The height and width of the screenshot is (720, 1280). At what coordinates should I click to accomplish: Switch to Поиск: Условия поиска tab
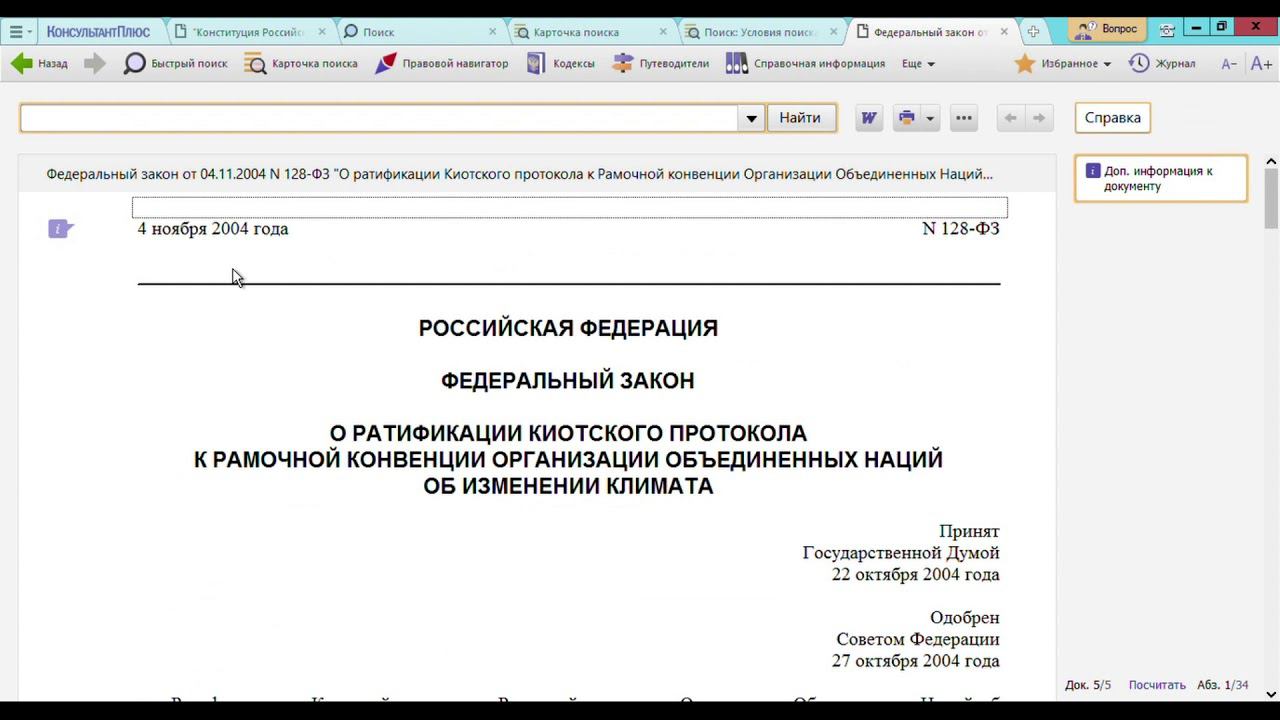[x=760, y=32]
